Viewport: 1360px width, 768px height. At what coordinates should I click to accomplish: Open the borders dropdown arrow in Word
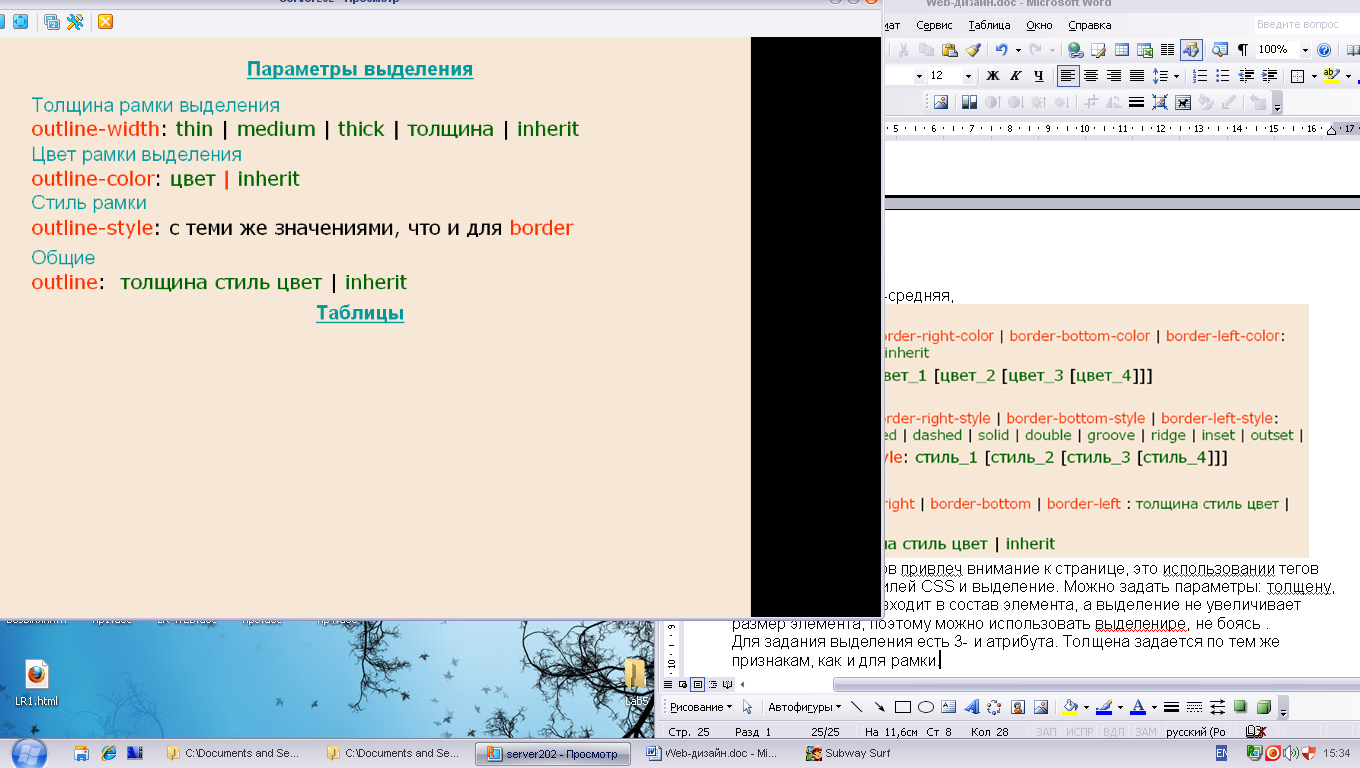[1314, 76]
